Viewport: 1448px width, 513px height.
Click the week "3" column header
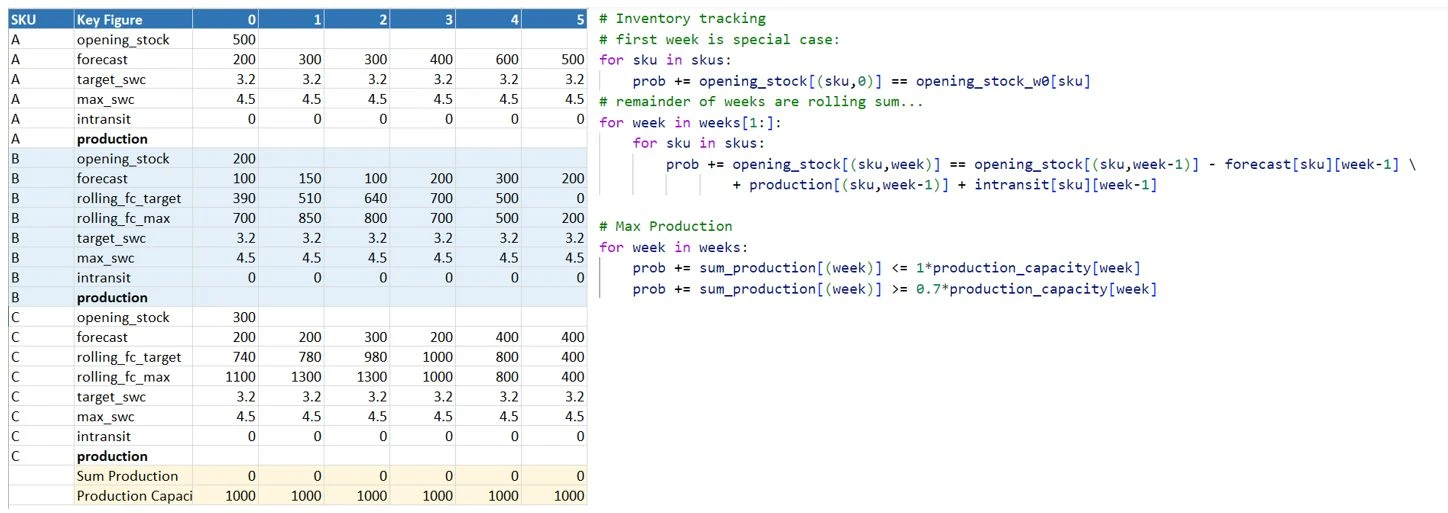click(422, 20)
